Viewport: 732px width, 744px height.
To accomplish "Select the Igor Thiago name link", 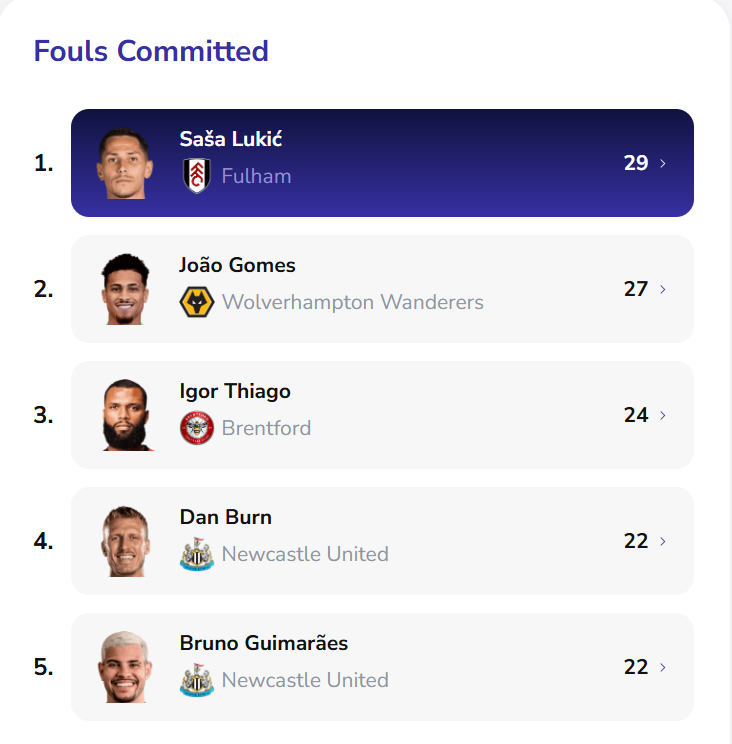I will (235, 391).
